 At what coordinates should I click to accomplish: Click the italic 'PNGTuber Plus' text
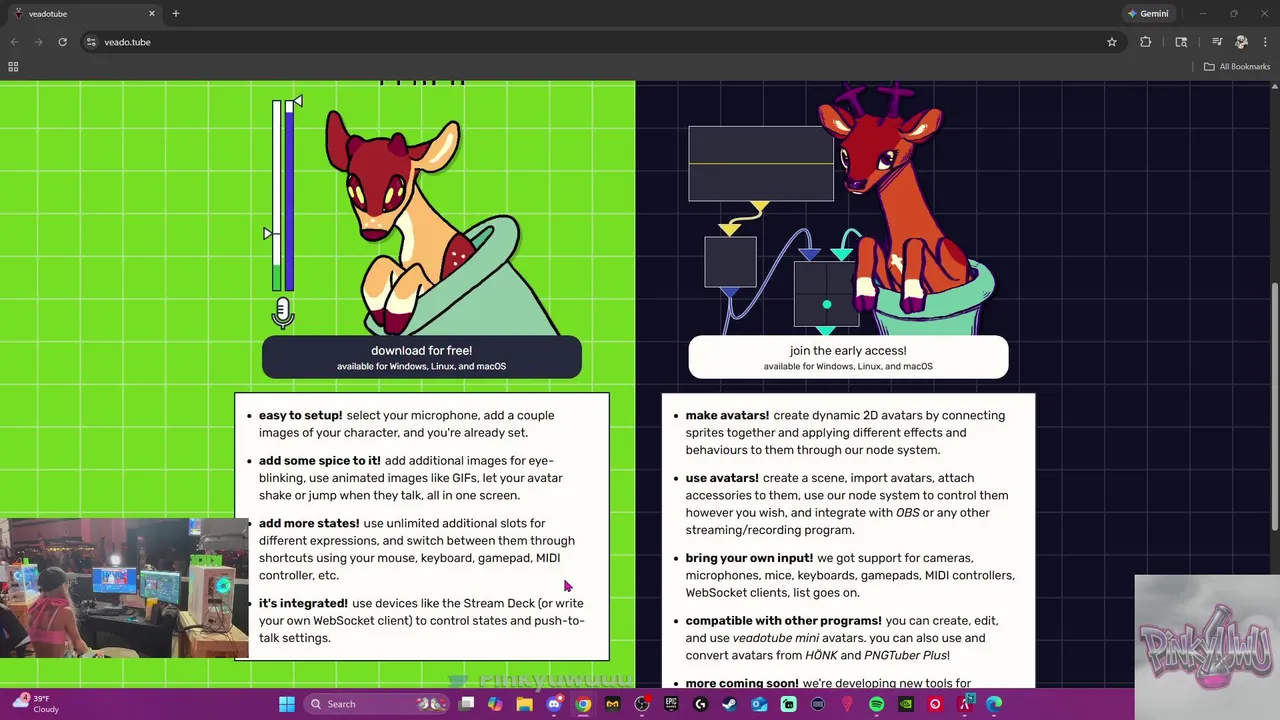click(x=907, y=656)
